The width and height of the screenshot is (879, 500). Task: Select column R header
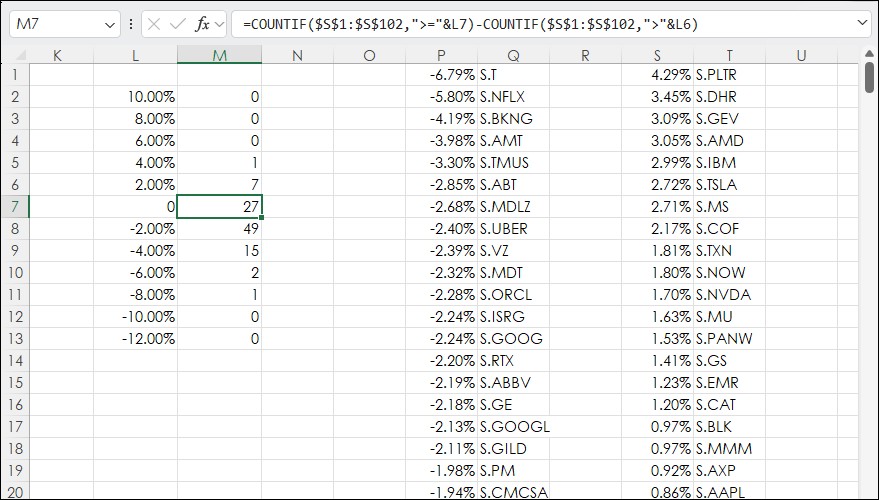point(585,55)
